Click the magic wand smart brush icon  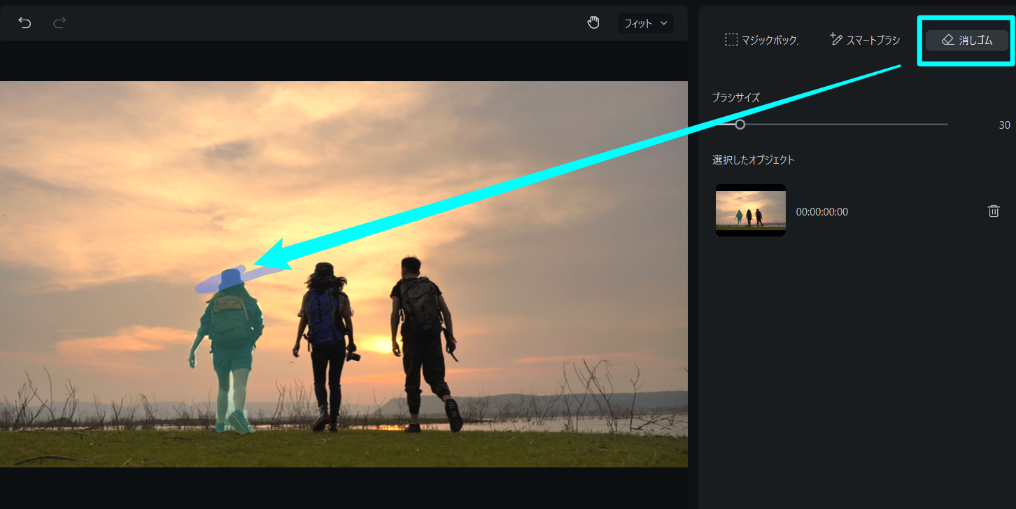click(x=836, y=40)
